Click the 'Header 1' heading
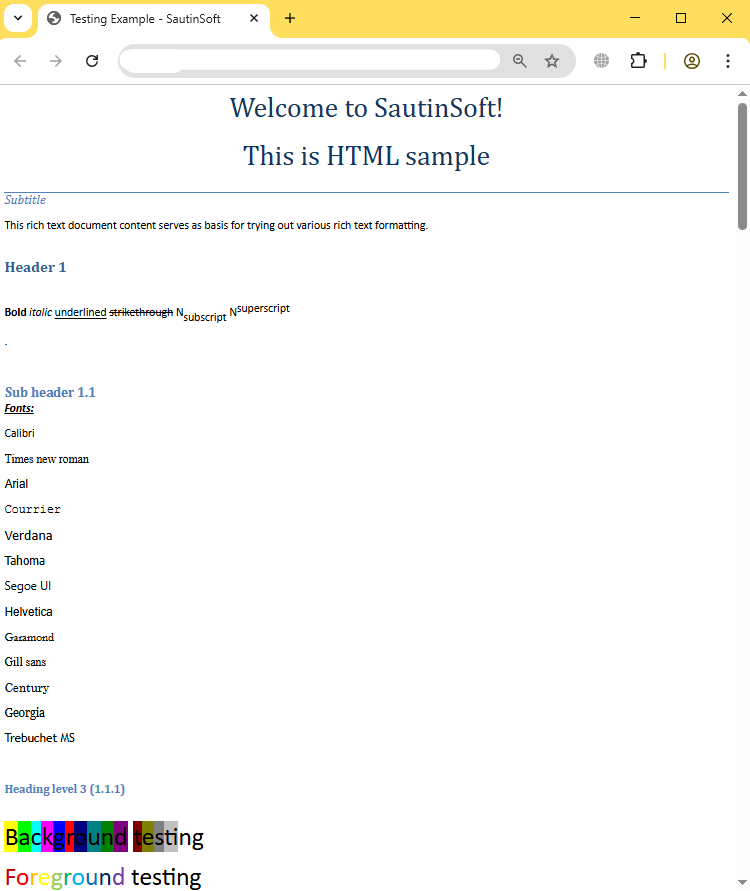750x891 pixels. [x=35, y=267]
